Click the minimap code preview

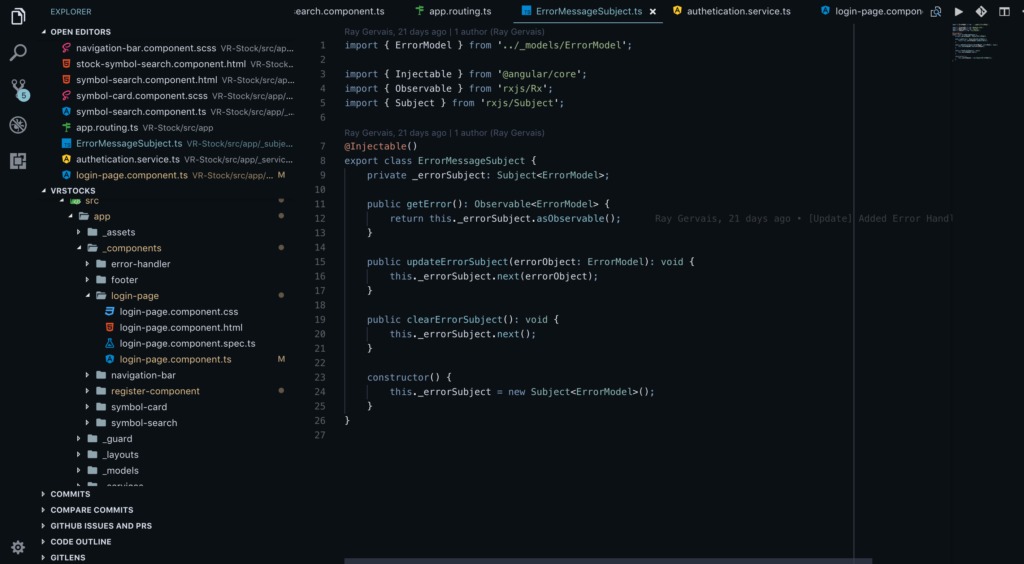point(974,42)
